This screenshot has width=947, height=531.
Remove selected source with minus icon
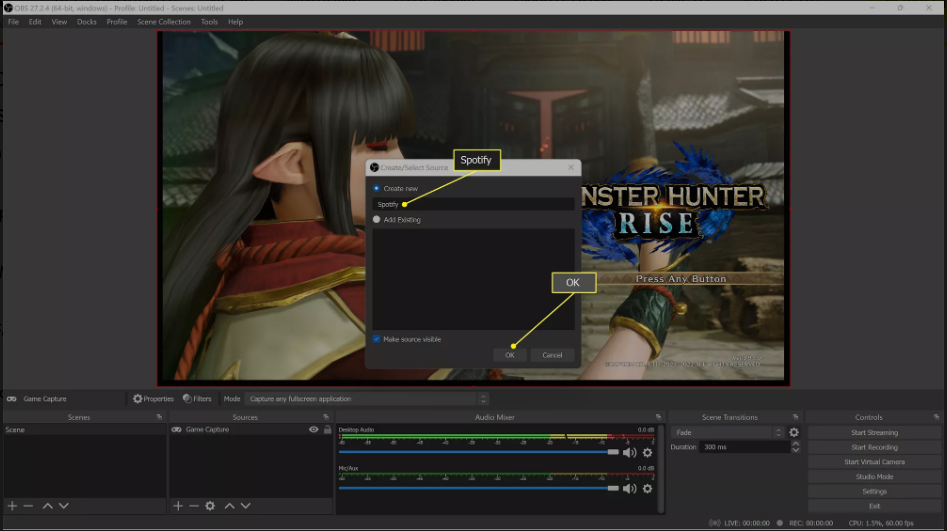point(194,506)
